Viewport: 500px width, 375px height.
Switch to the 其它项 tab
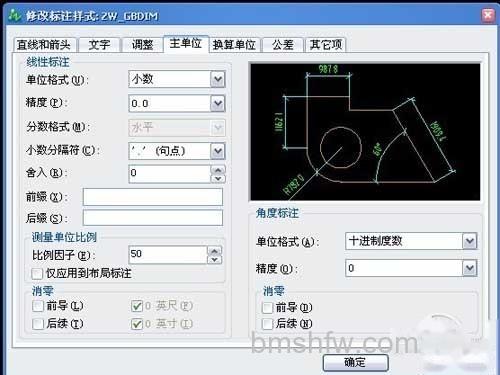coord(326,45)
